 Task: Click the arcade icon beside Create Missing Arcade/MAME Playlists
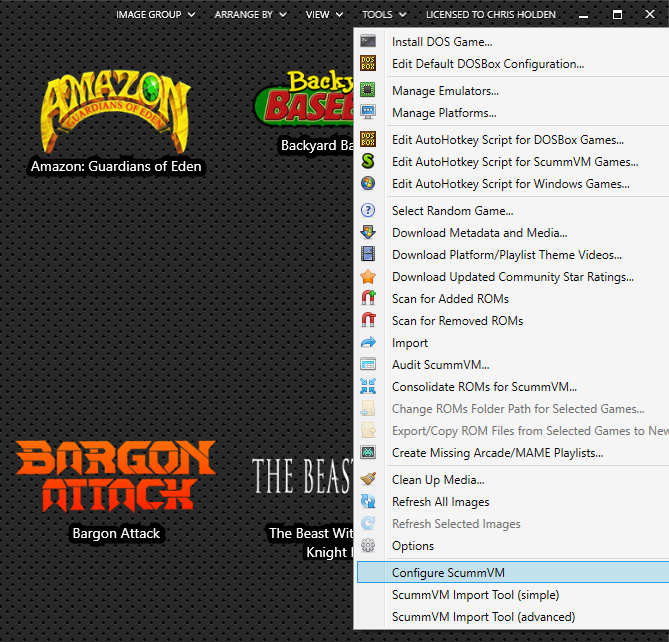click(368, 452)
